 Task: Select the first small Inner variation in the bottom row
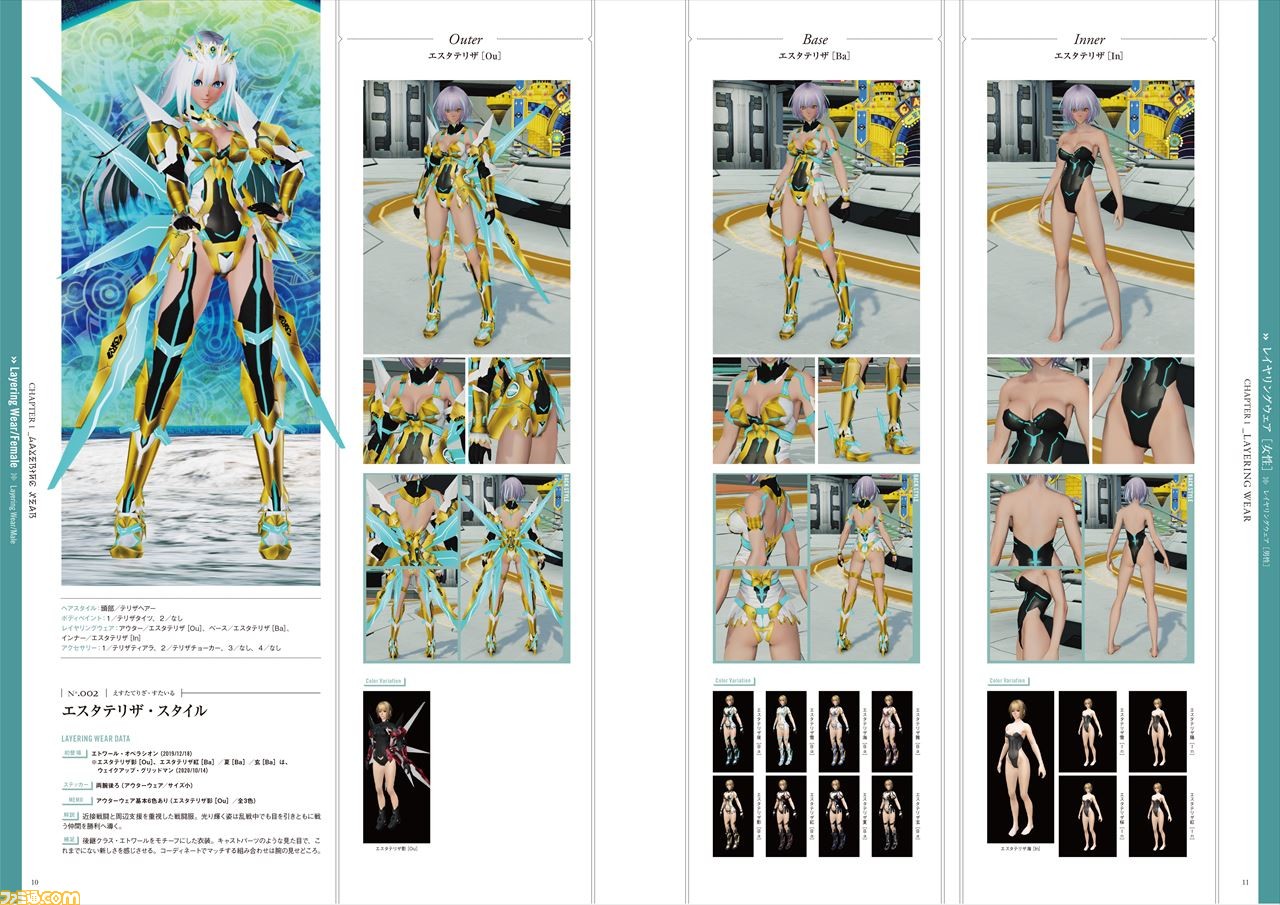[1087, 816]
